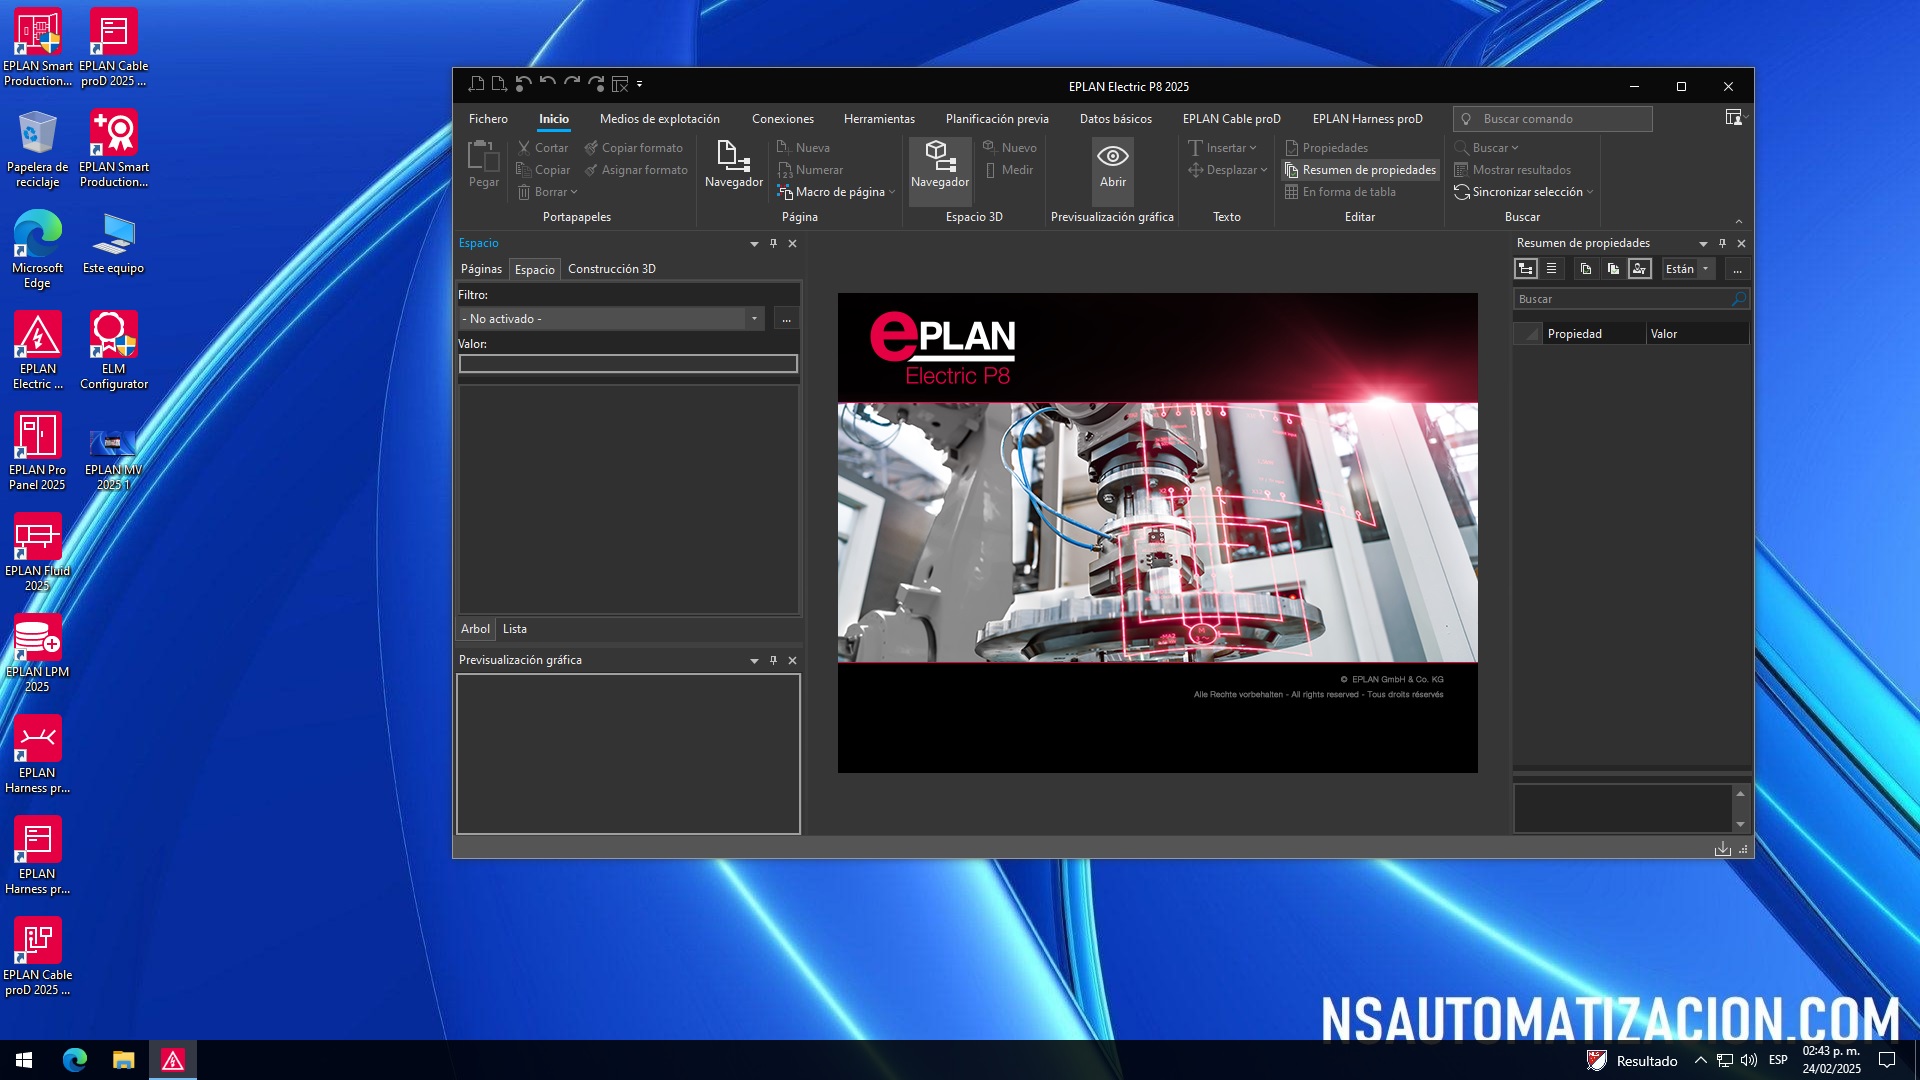Switch to the Construcción 3D tab
Image resolution: width=1920 pixels, height=1080 pixels.
click(612, 268)
